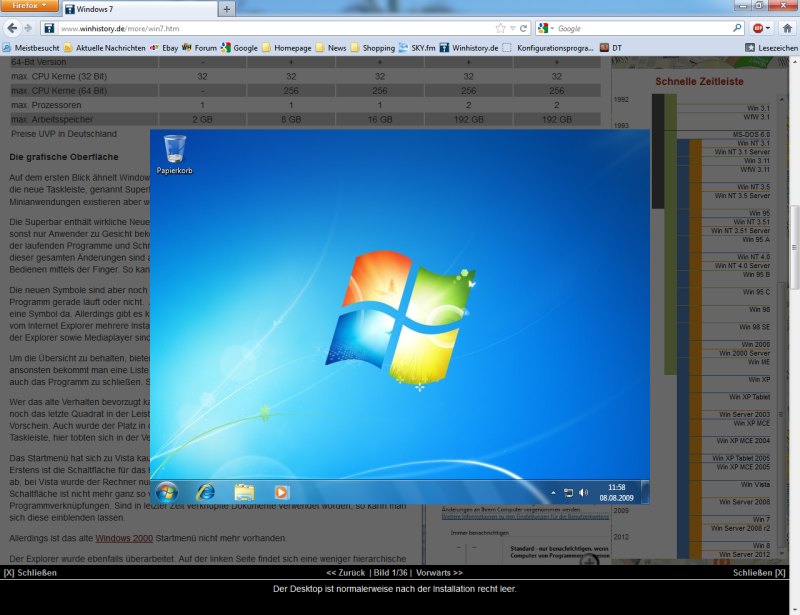Go forward with the browser forward arrow

(29, 29)
